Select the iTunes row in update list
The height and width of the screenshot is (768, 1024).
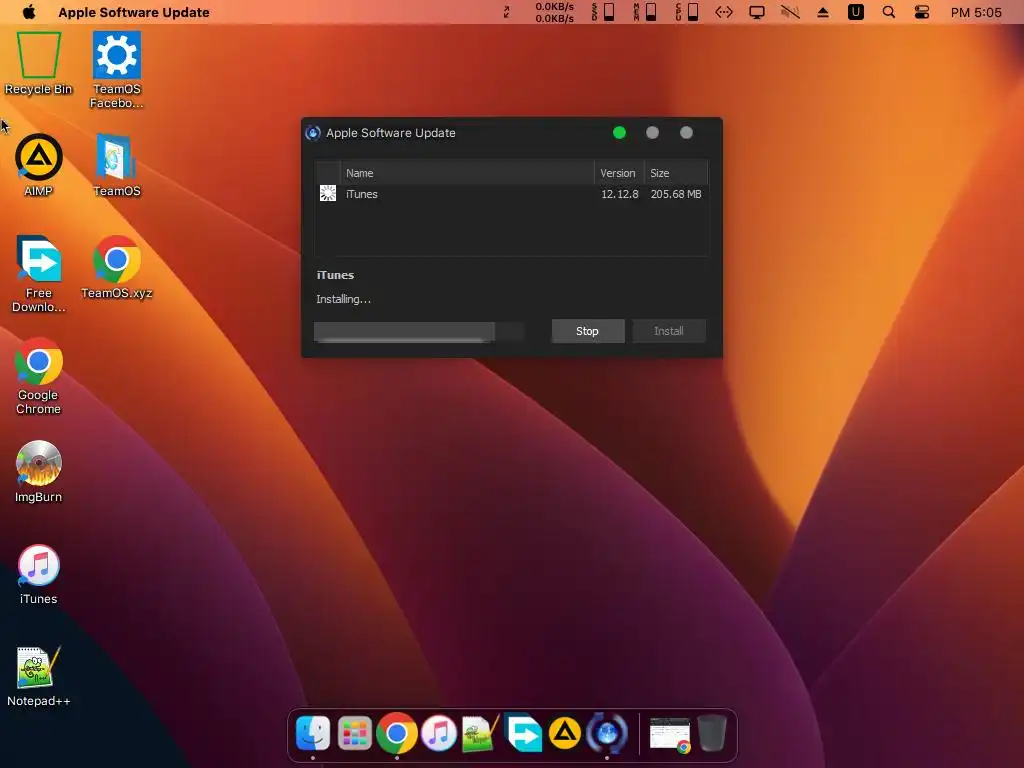tap(511, 194)
